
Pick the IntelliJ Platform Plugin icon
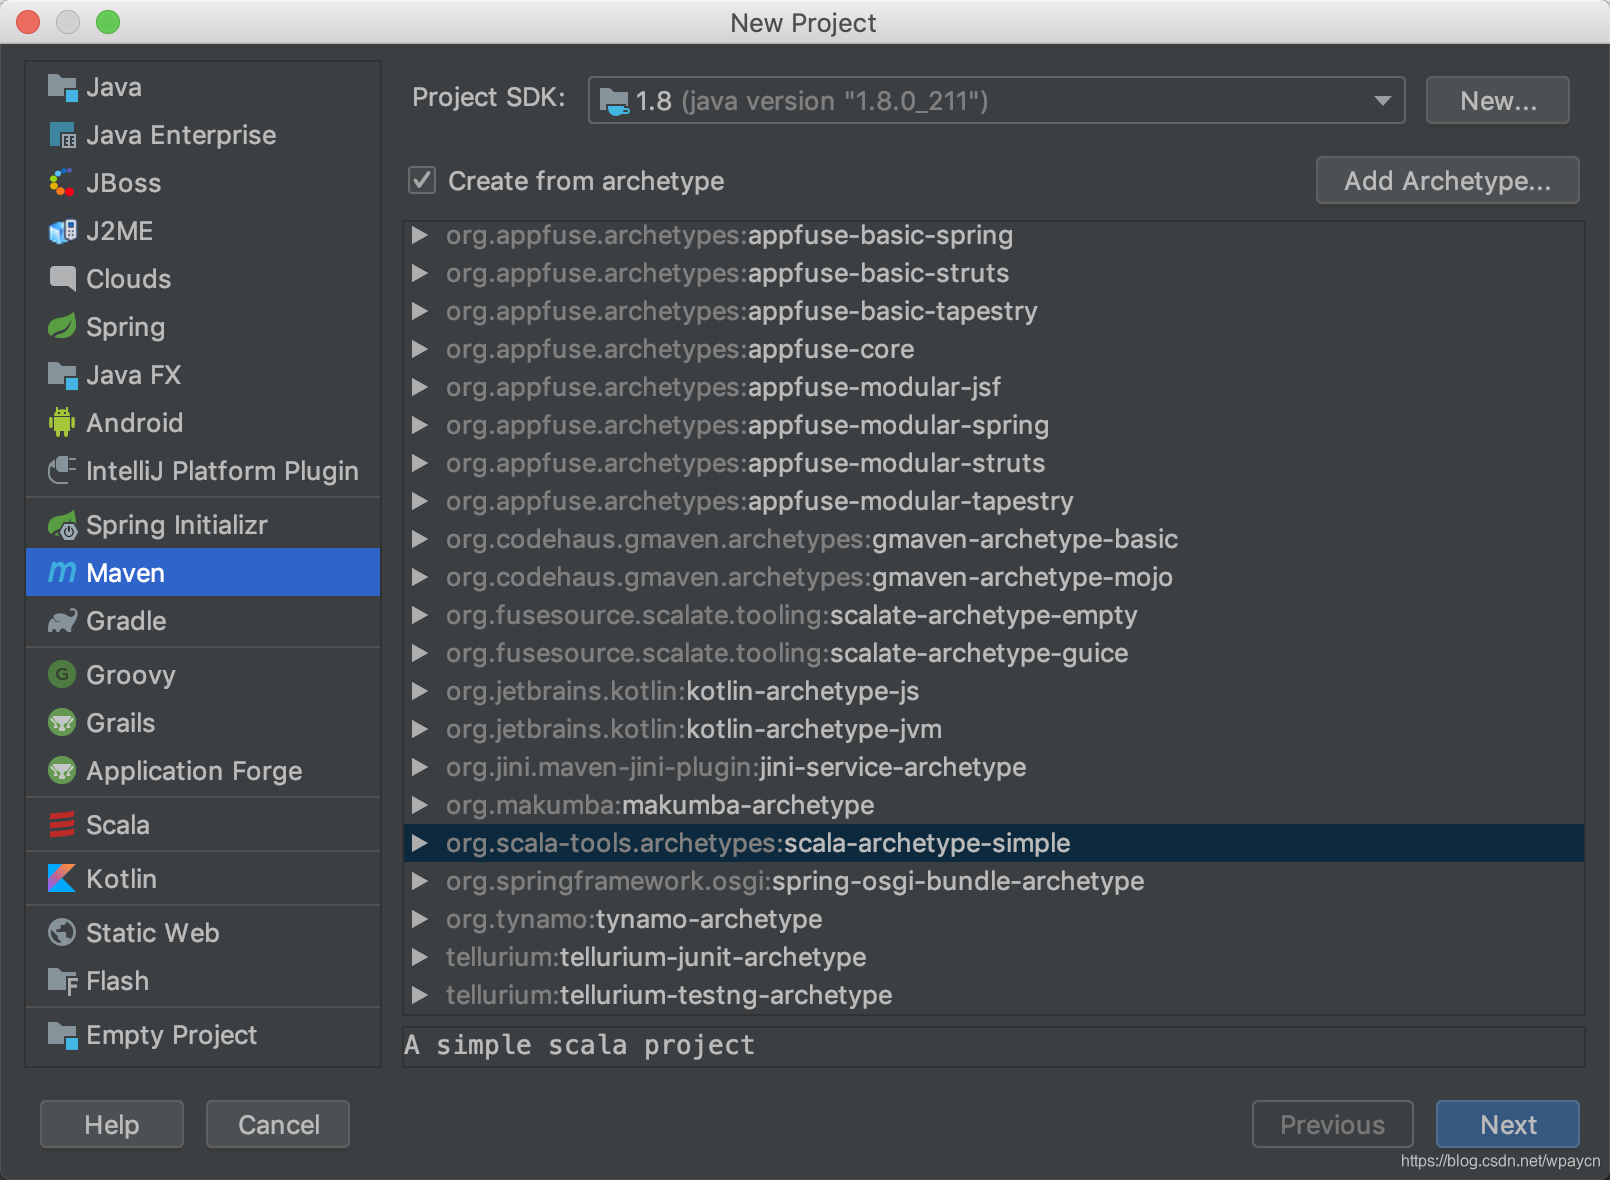tap(62, 471)
